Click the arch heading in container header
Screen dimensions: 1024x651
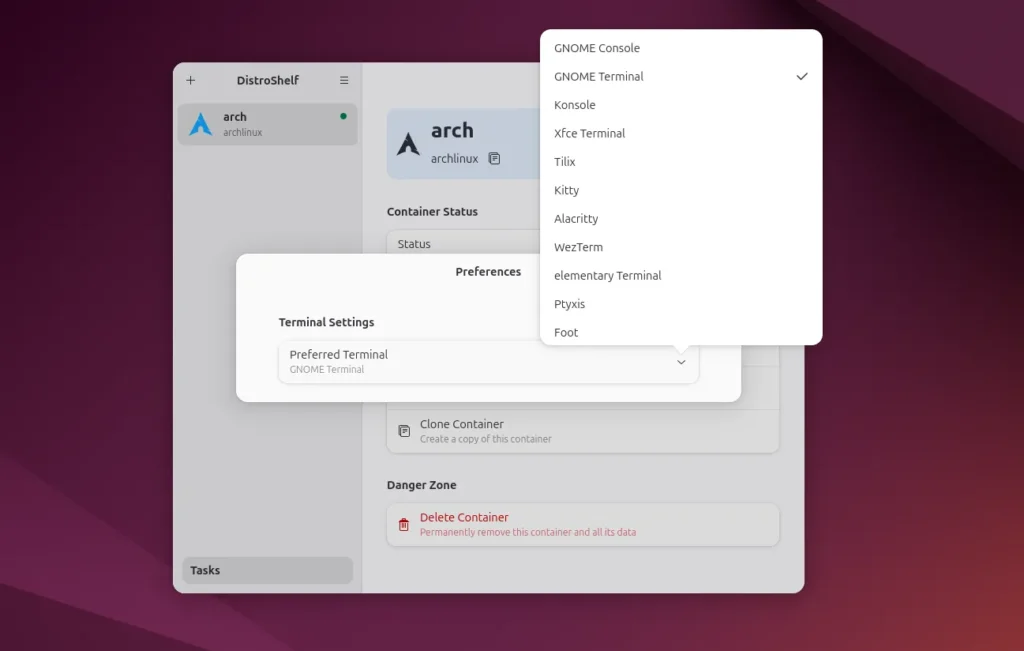(452, 131)
